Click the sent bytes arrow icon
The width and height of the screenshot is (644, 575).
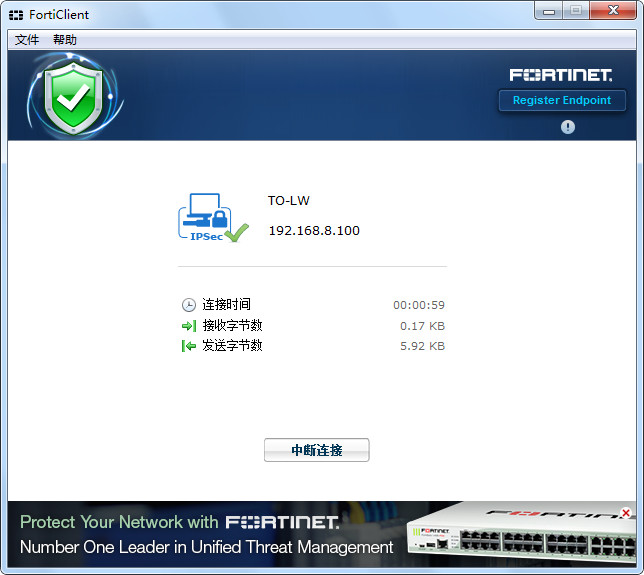[x=189, y=346]
